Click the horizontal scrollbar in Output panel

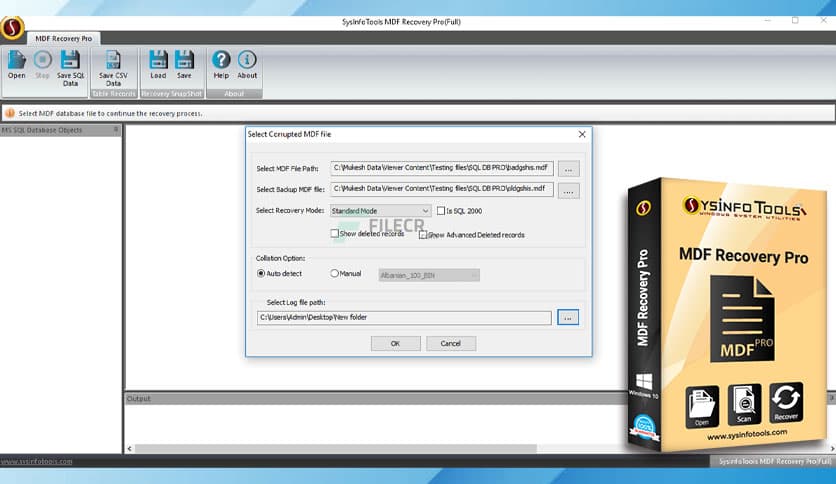[336, 449]
